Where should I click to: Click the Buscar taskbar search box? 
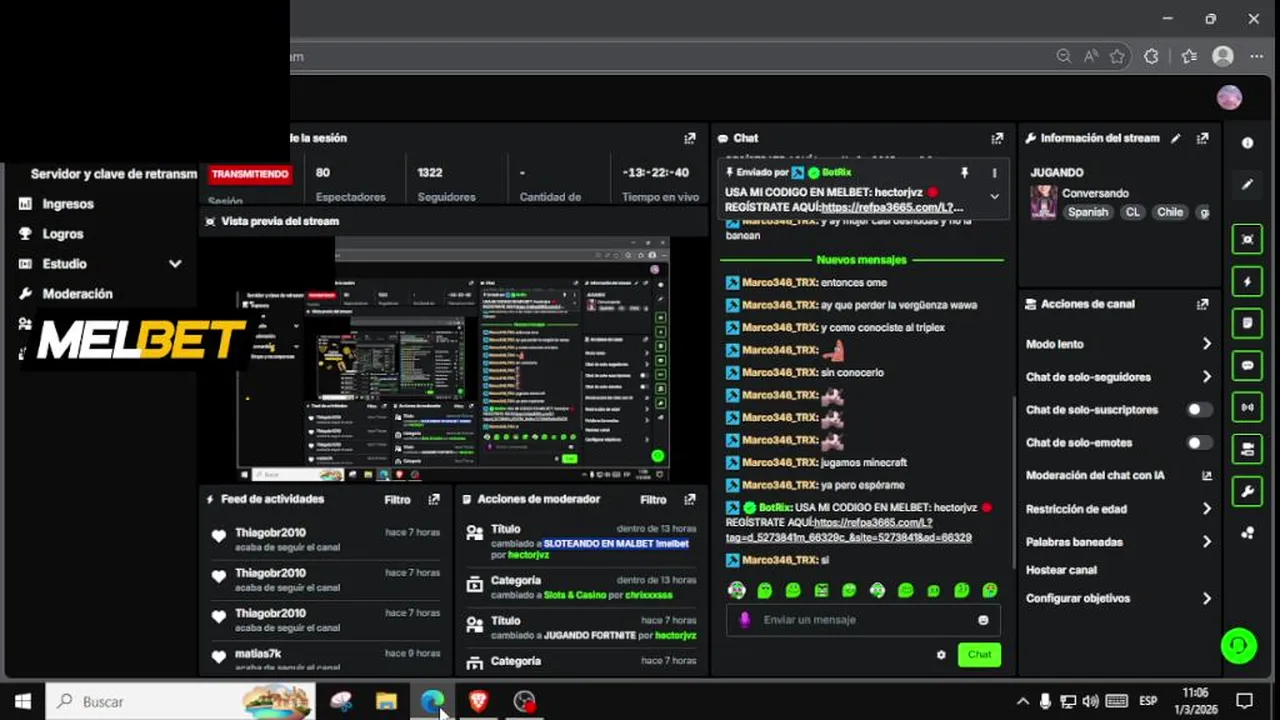(181, 702)
